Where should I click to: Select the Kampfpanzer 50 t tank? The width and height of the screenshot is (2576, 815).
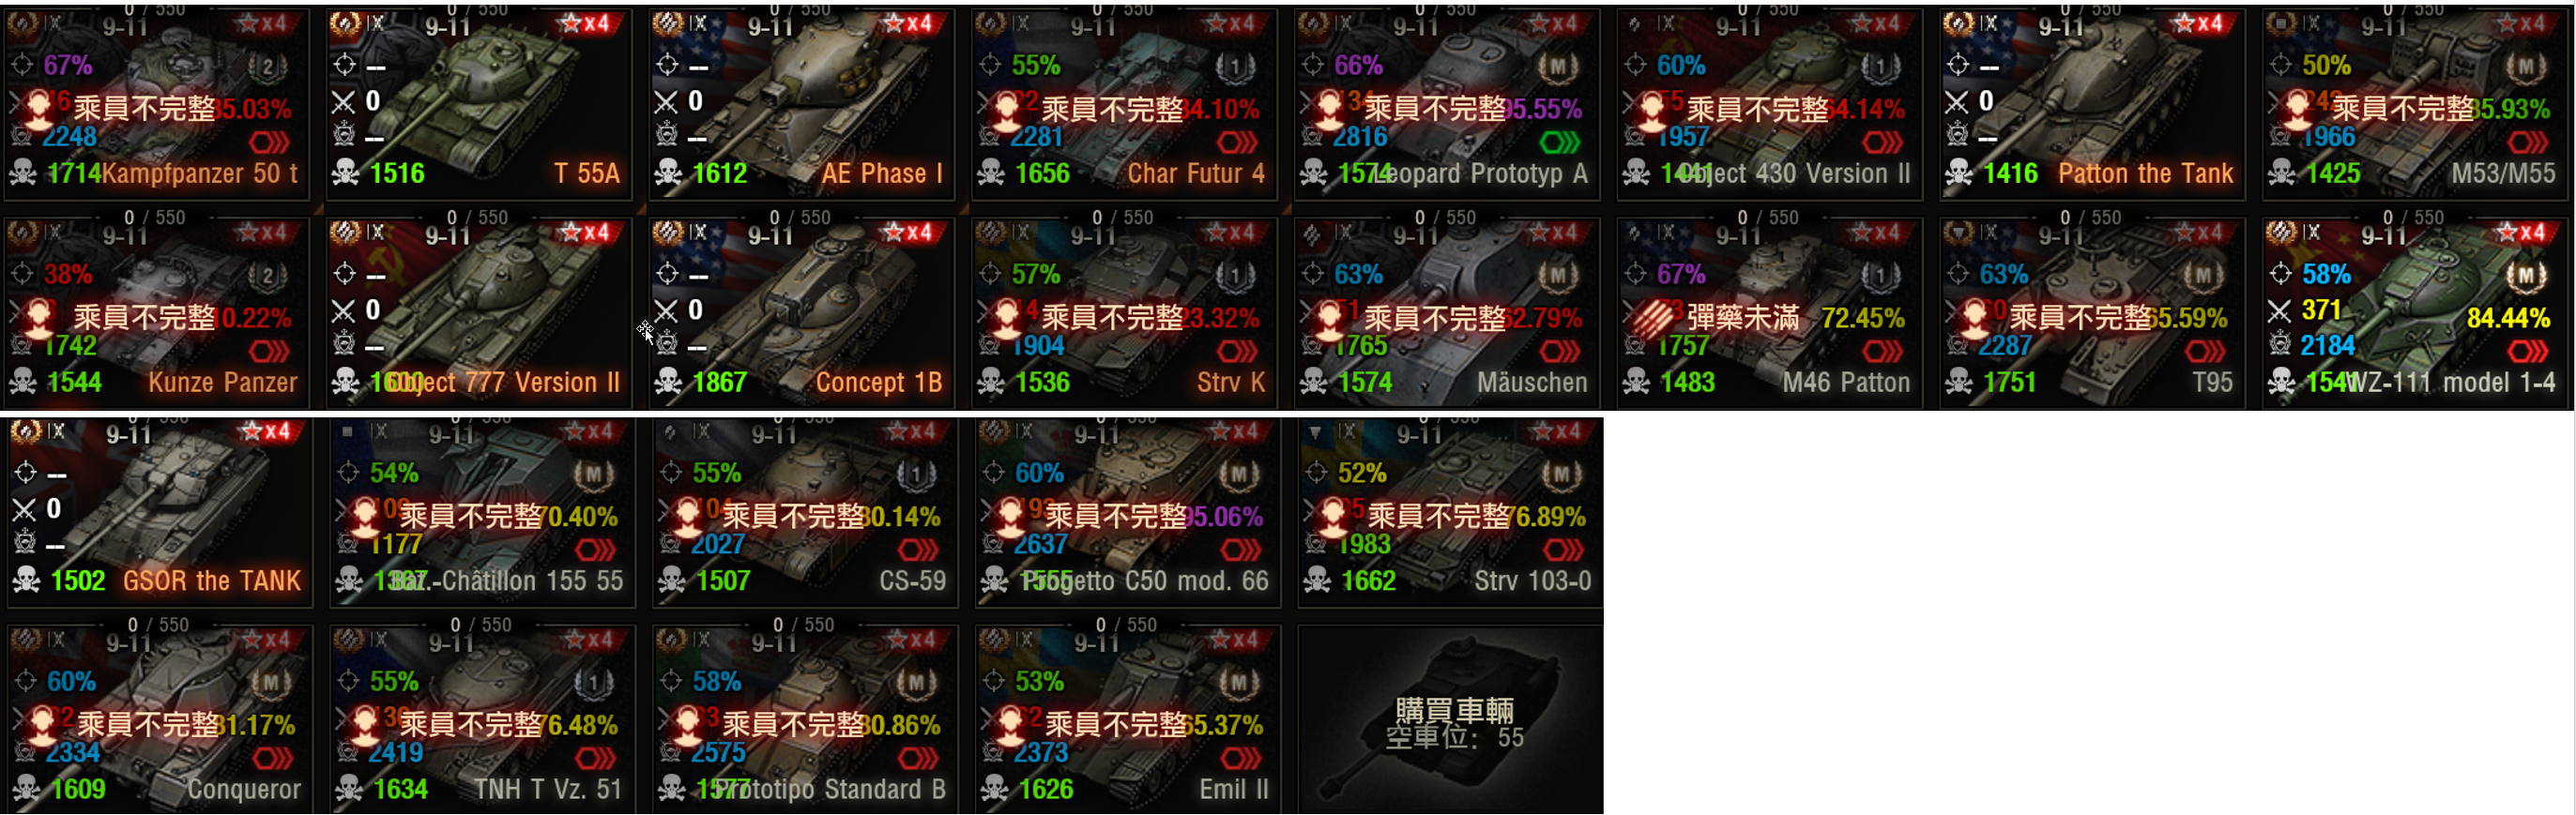click(x=156, y=104)
